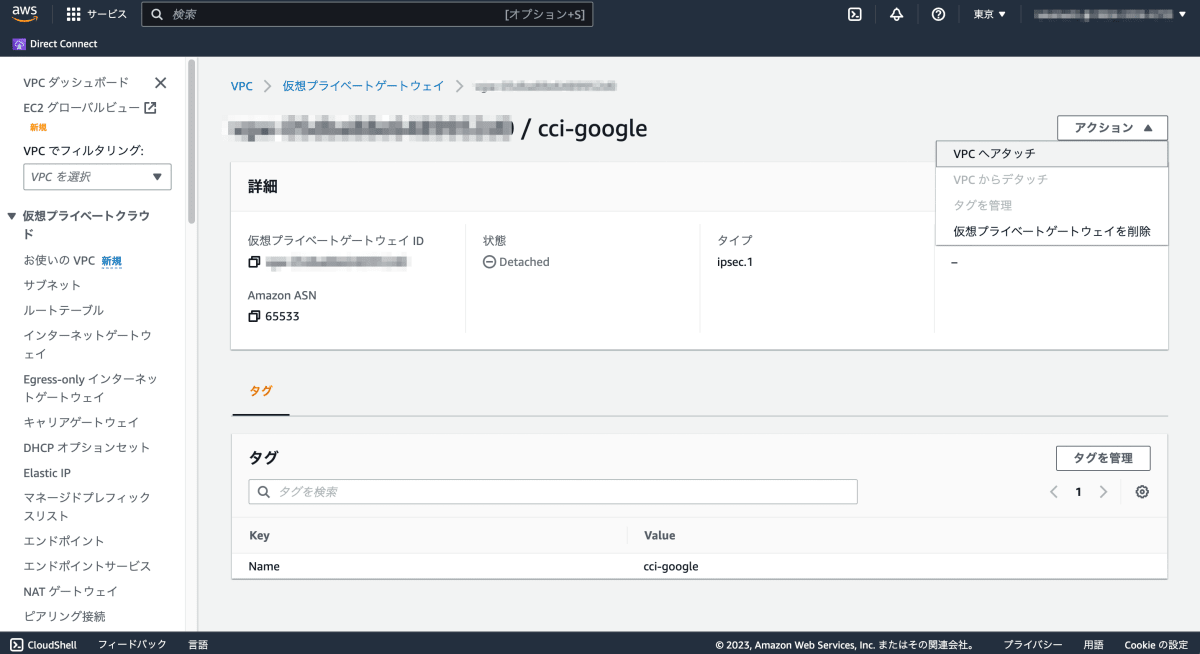This screenshot has height=654, width=1200.
Task: Click 言語 in the footer
Action: [x=198, y=645]
